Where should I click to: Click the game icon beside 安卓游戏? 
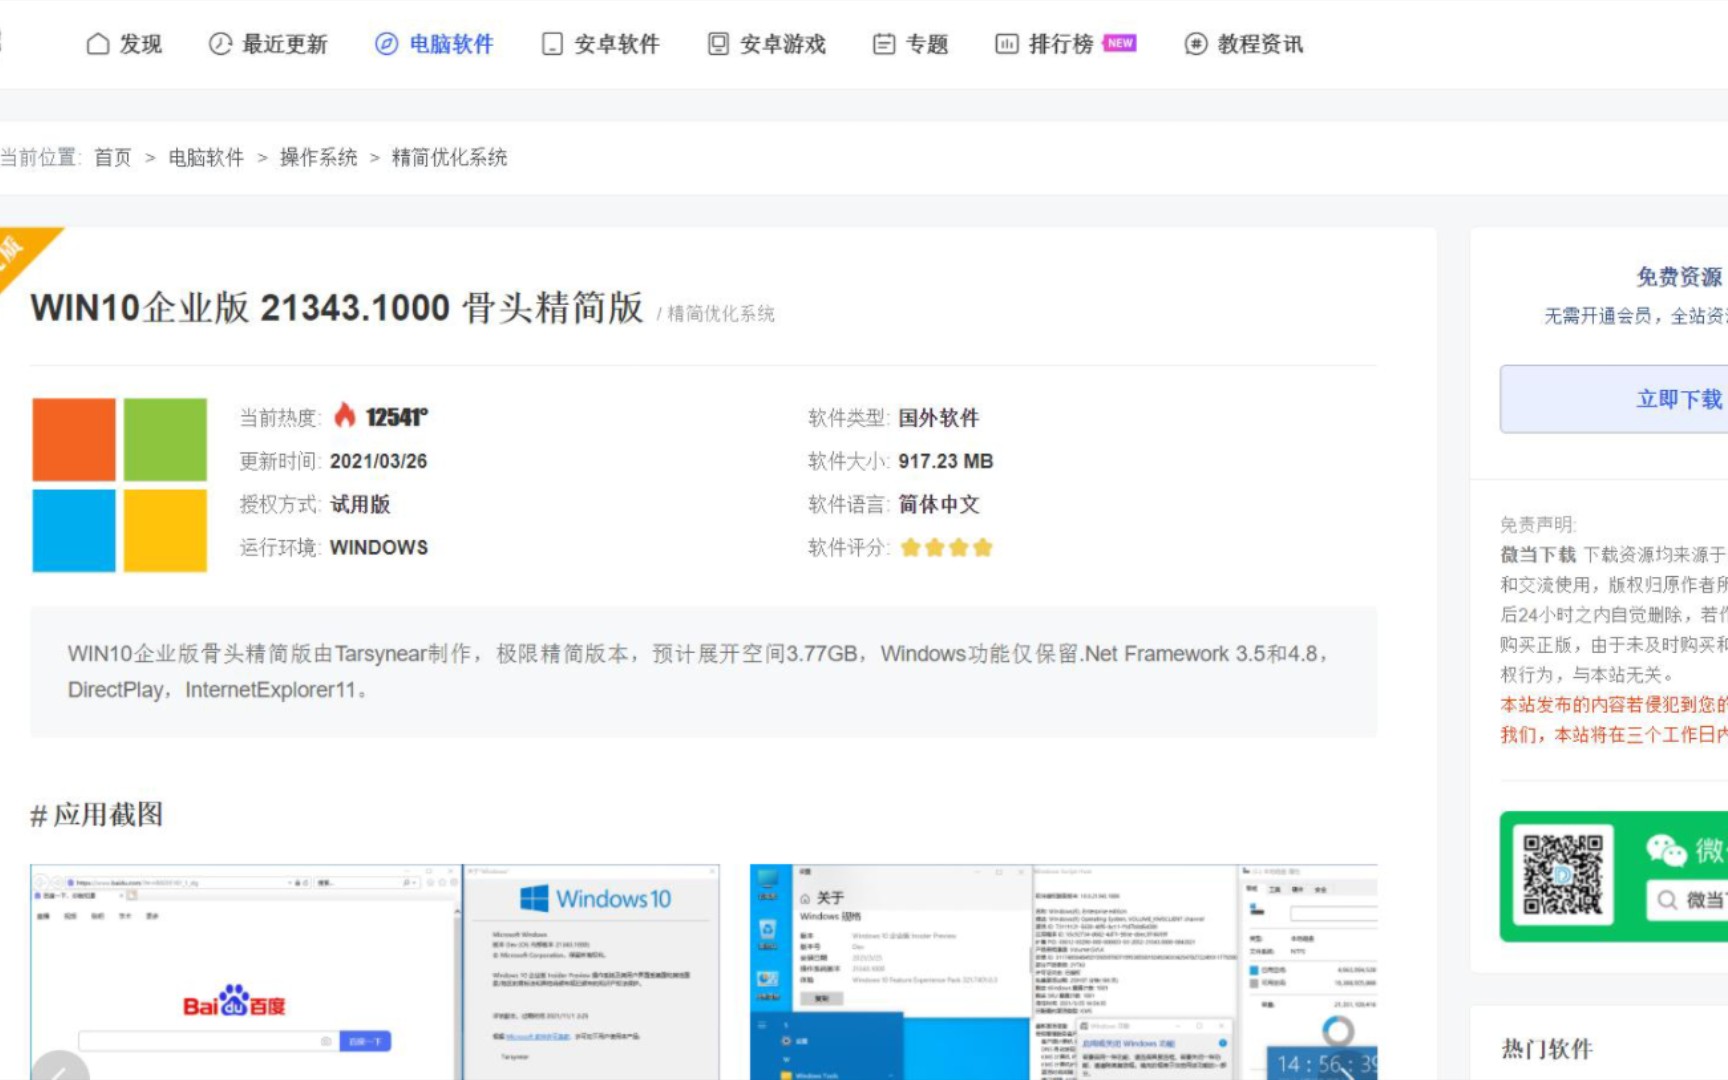click(718, 44)
